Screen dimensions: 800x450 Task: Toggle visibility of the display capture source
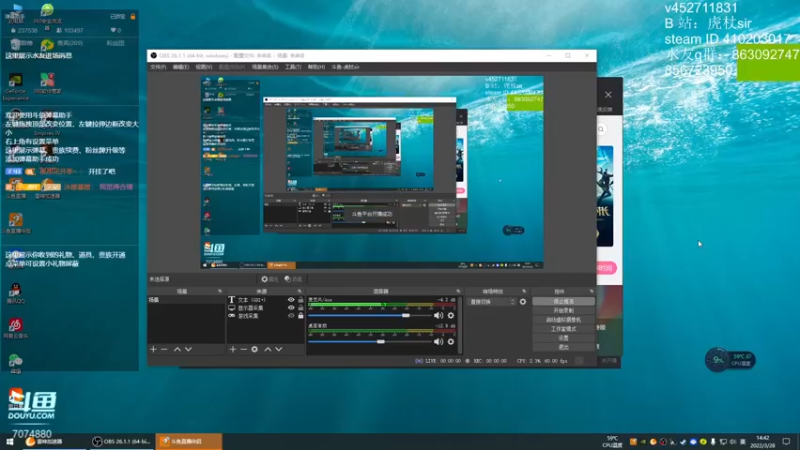[291, 308]
